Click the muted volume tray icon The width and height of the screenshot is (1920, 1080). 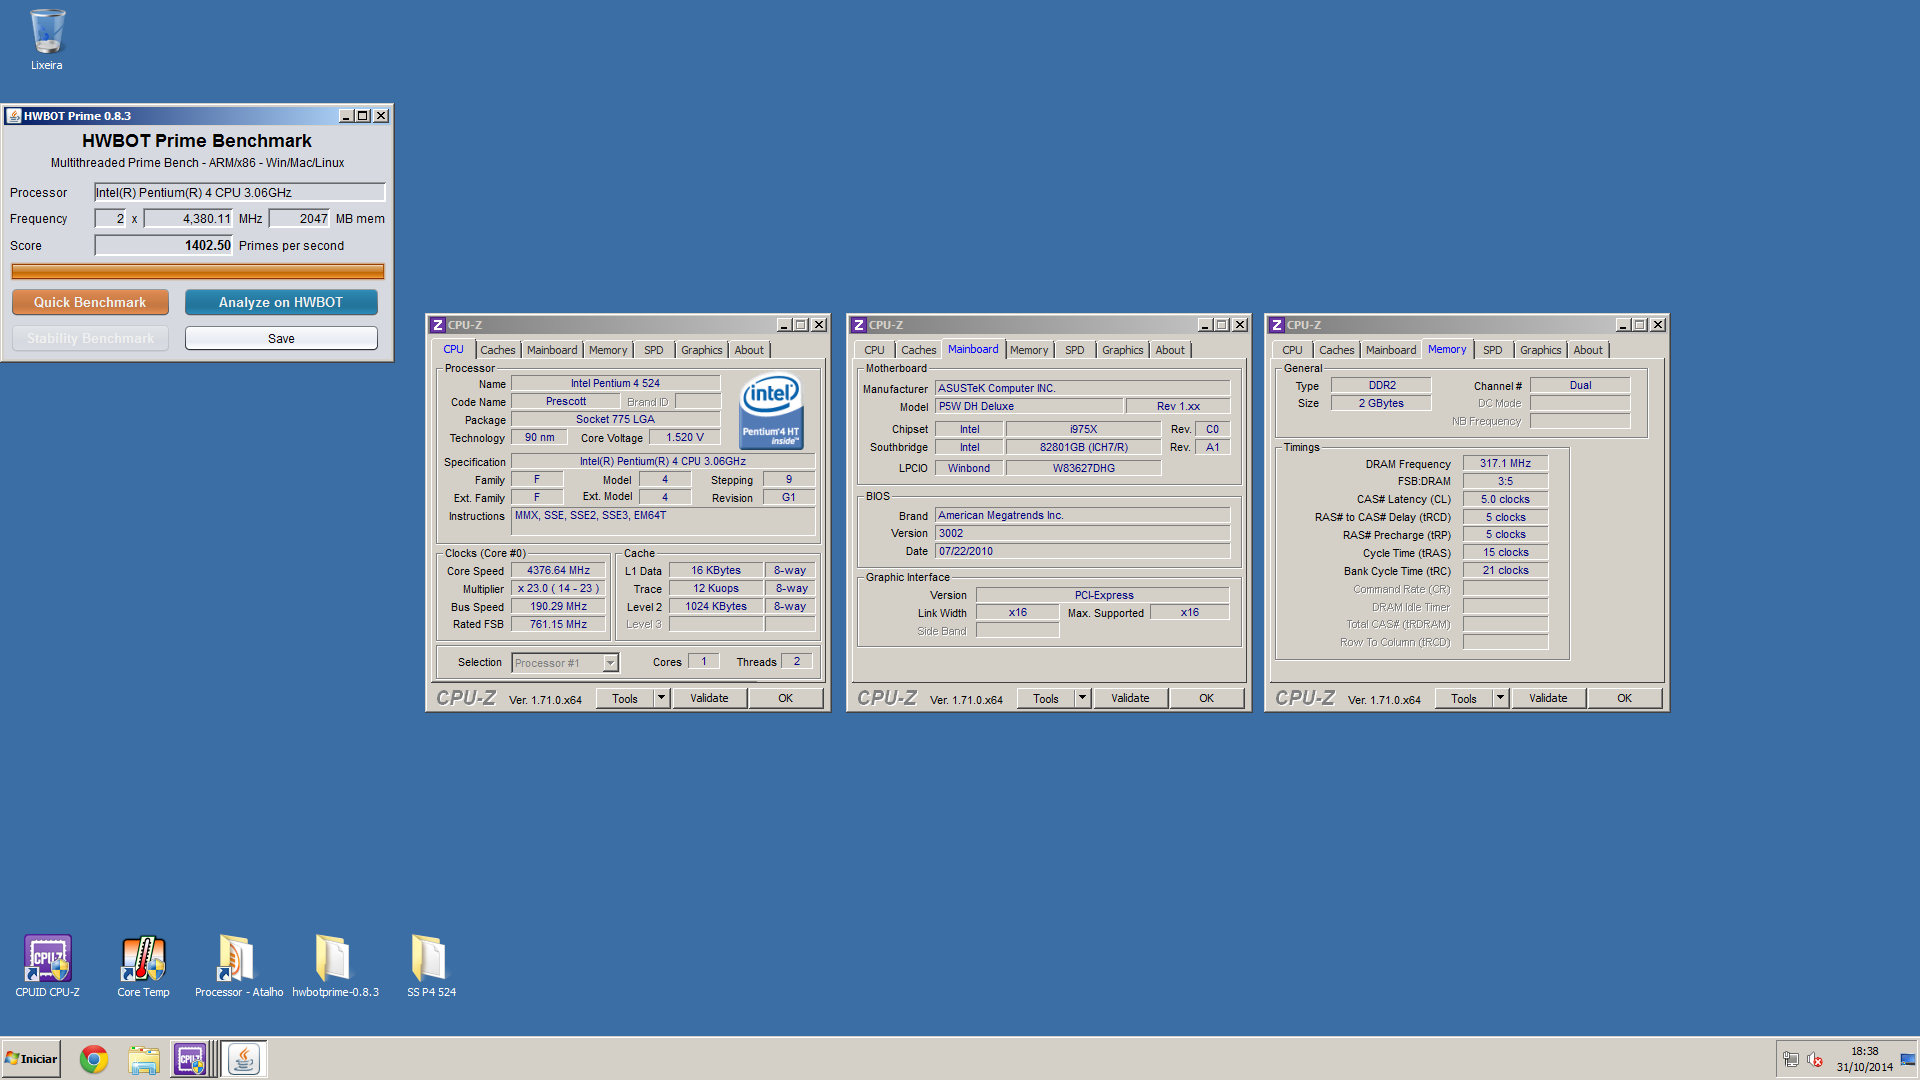click(1815, 1060)
